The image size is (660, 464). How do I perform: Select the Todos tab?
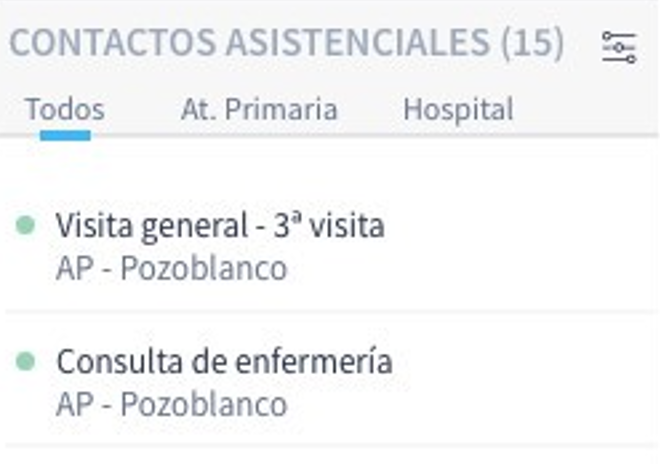pos(65,109)
